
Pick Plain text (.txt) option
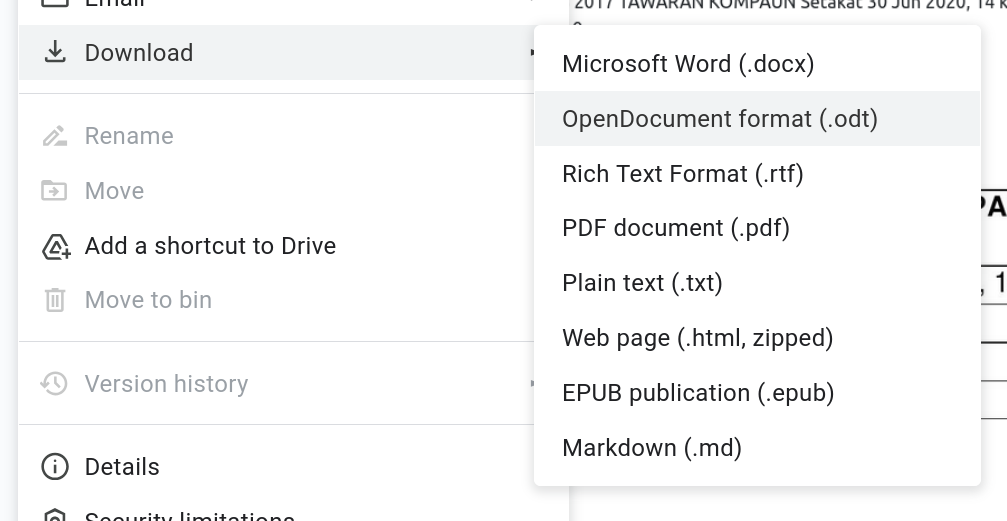tap(642, 283)
